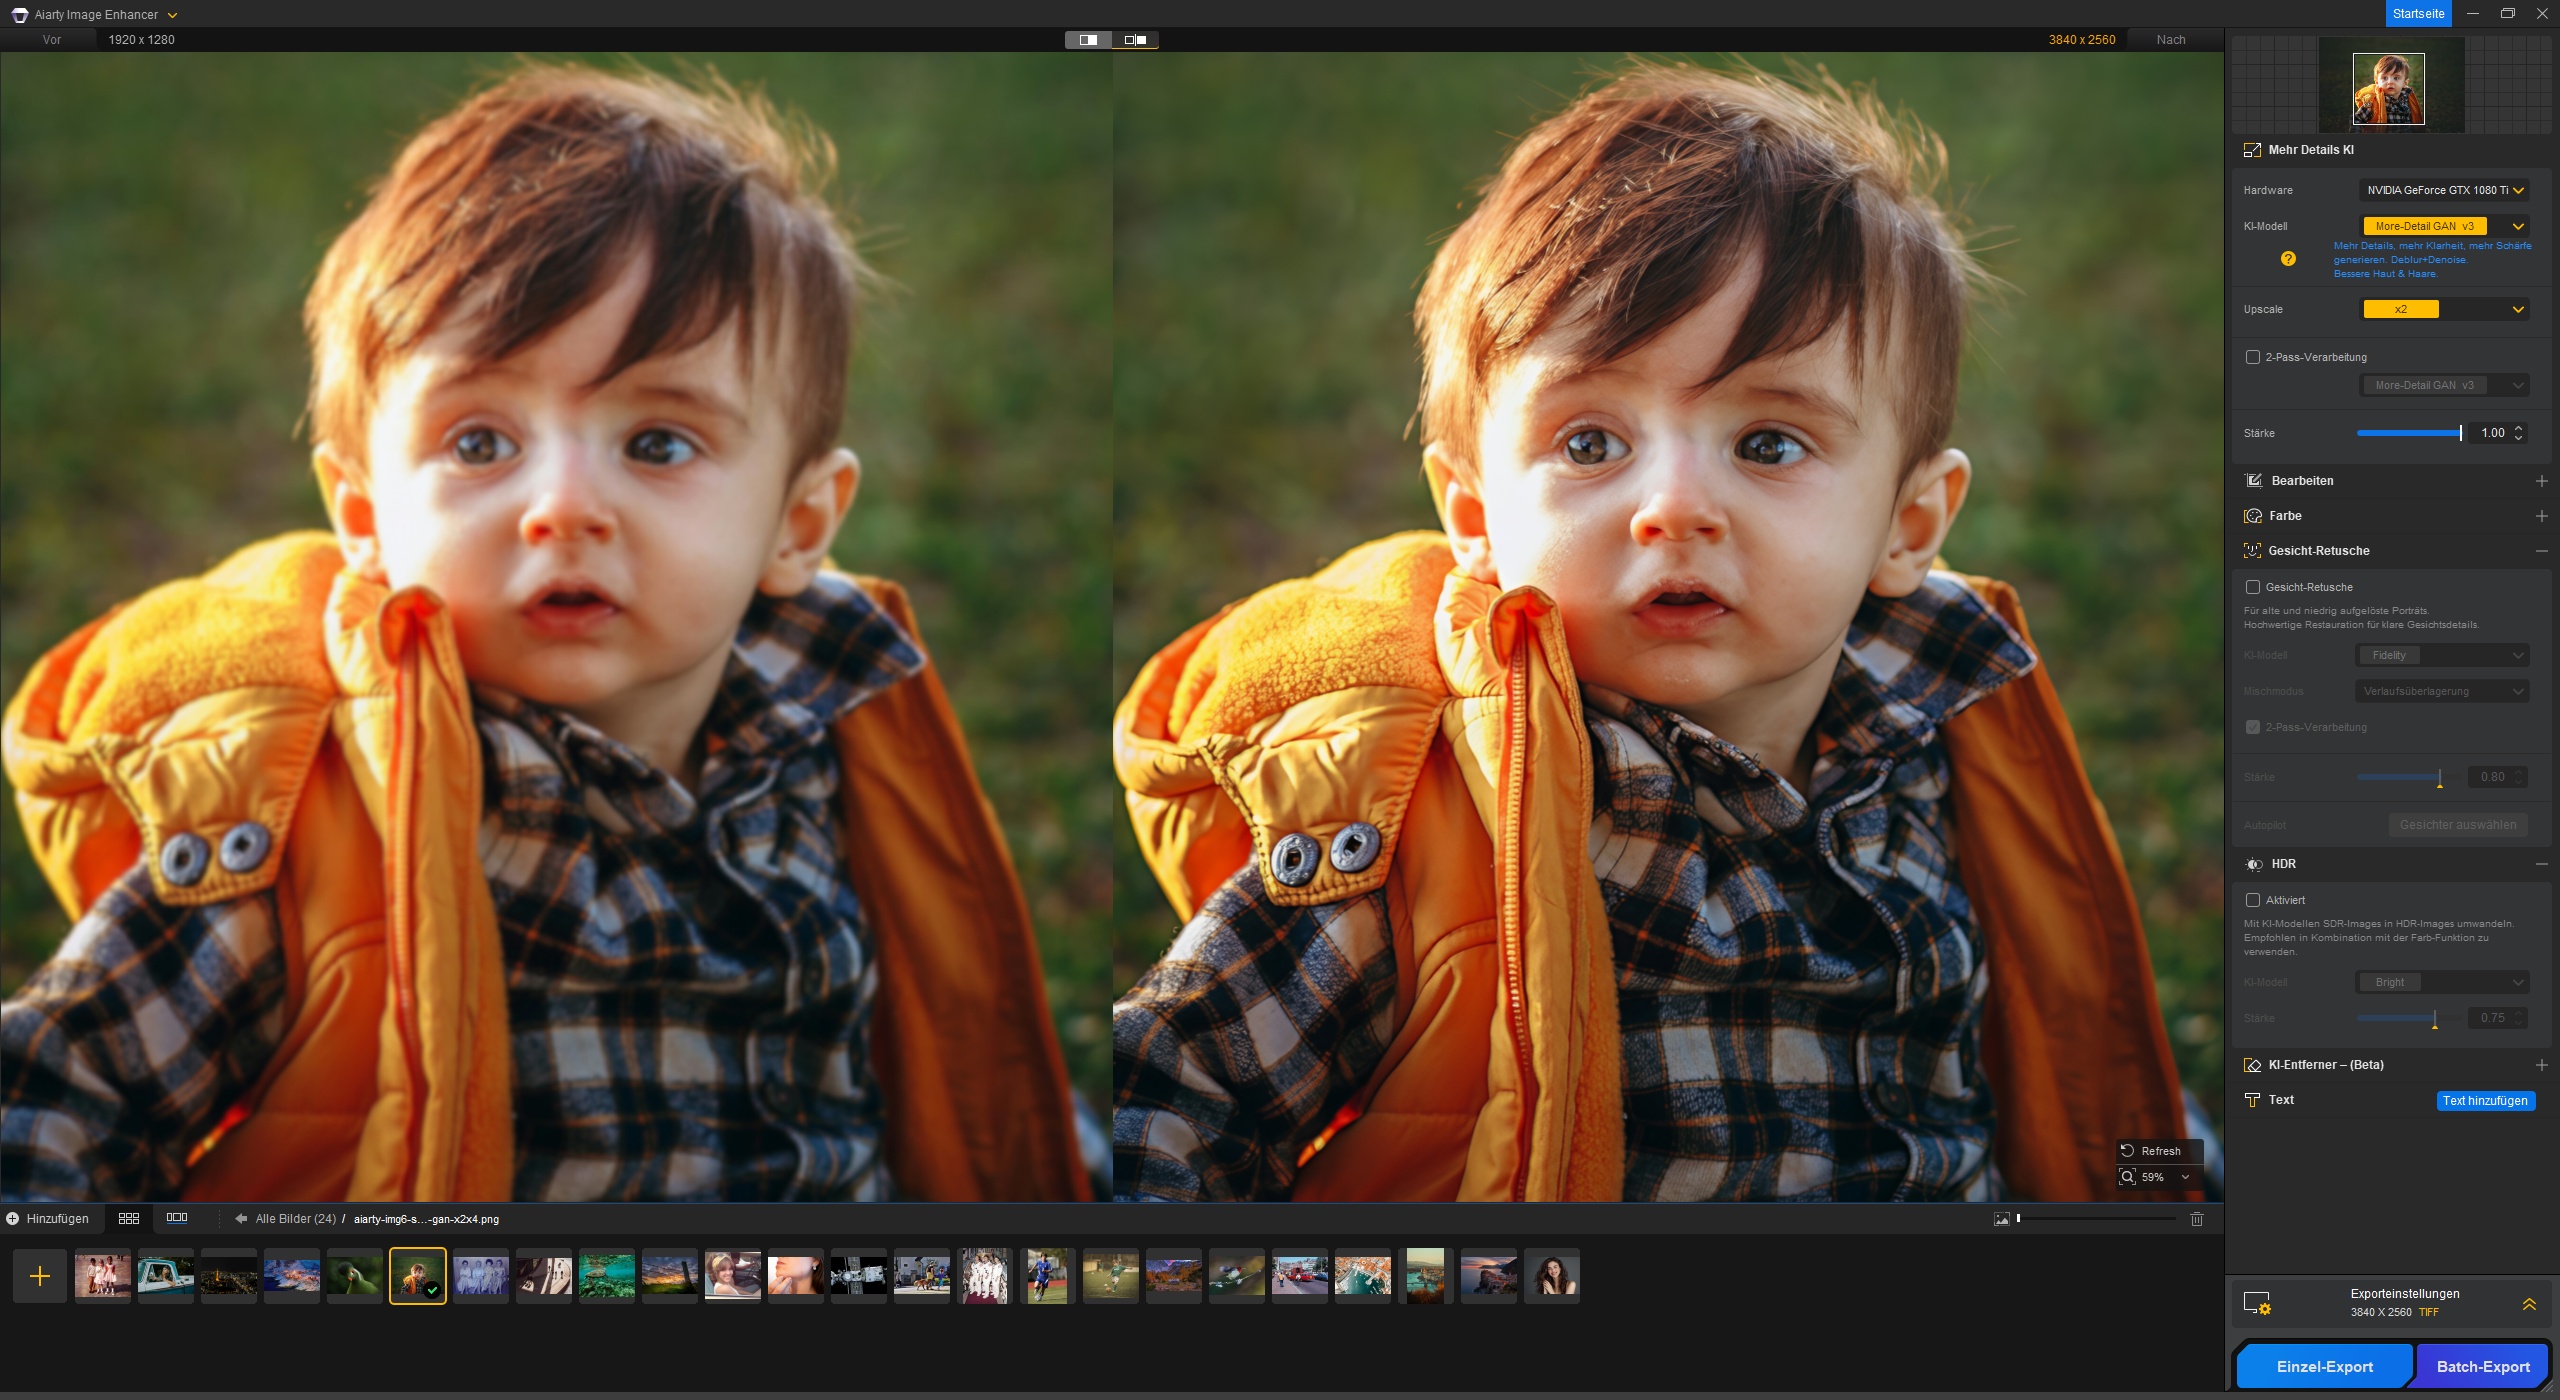Click the Batch-Export button
This screenshot has height=1400, width=2560.
(x=2483, y=1367)
